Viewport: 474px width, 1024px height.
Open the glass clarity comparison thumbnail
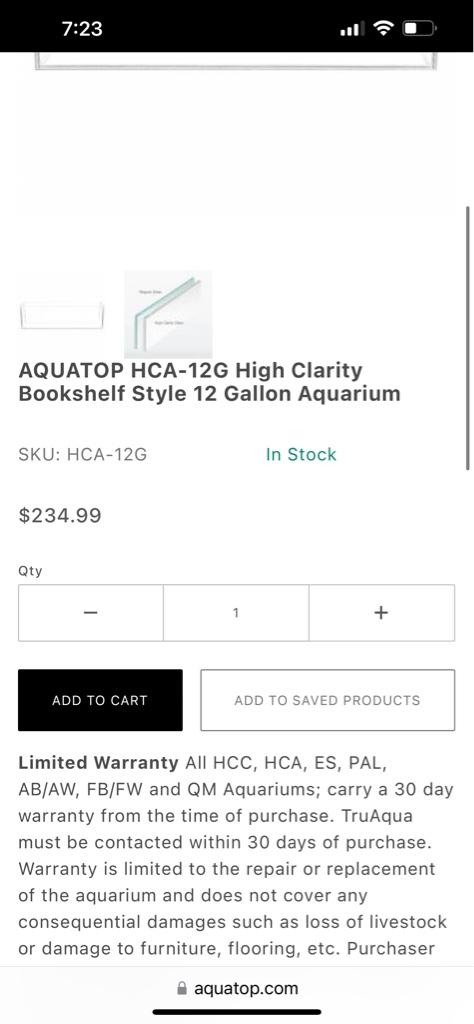pyautogui.click(x=168, y=314)
